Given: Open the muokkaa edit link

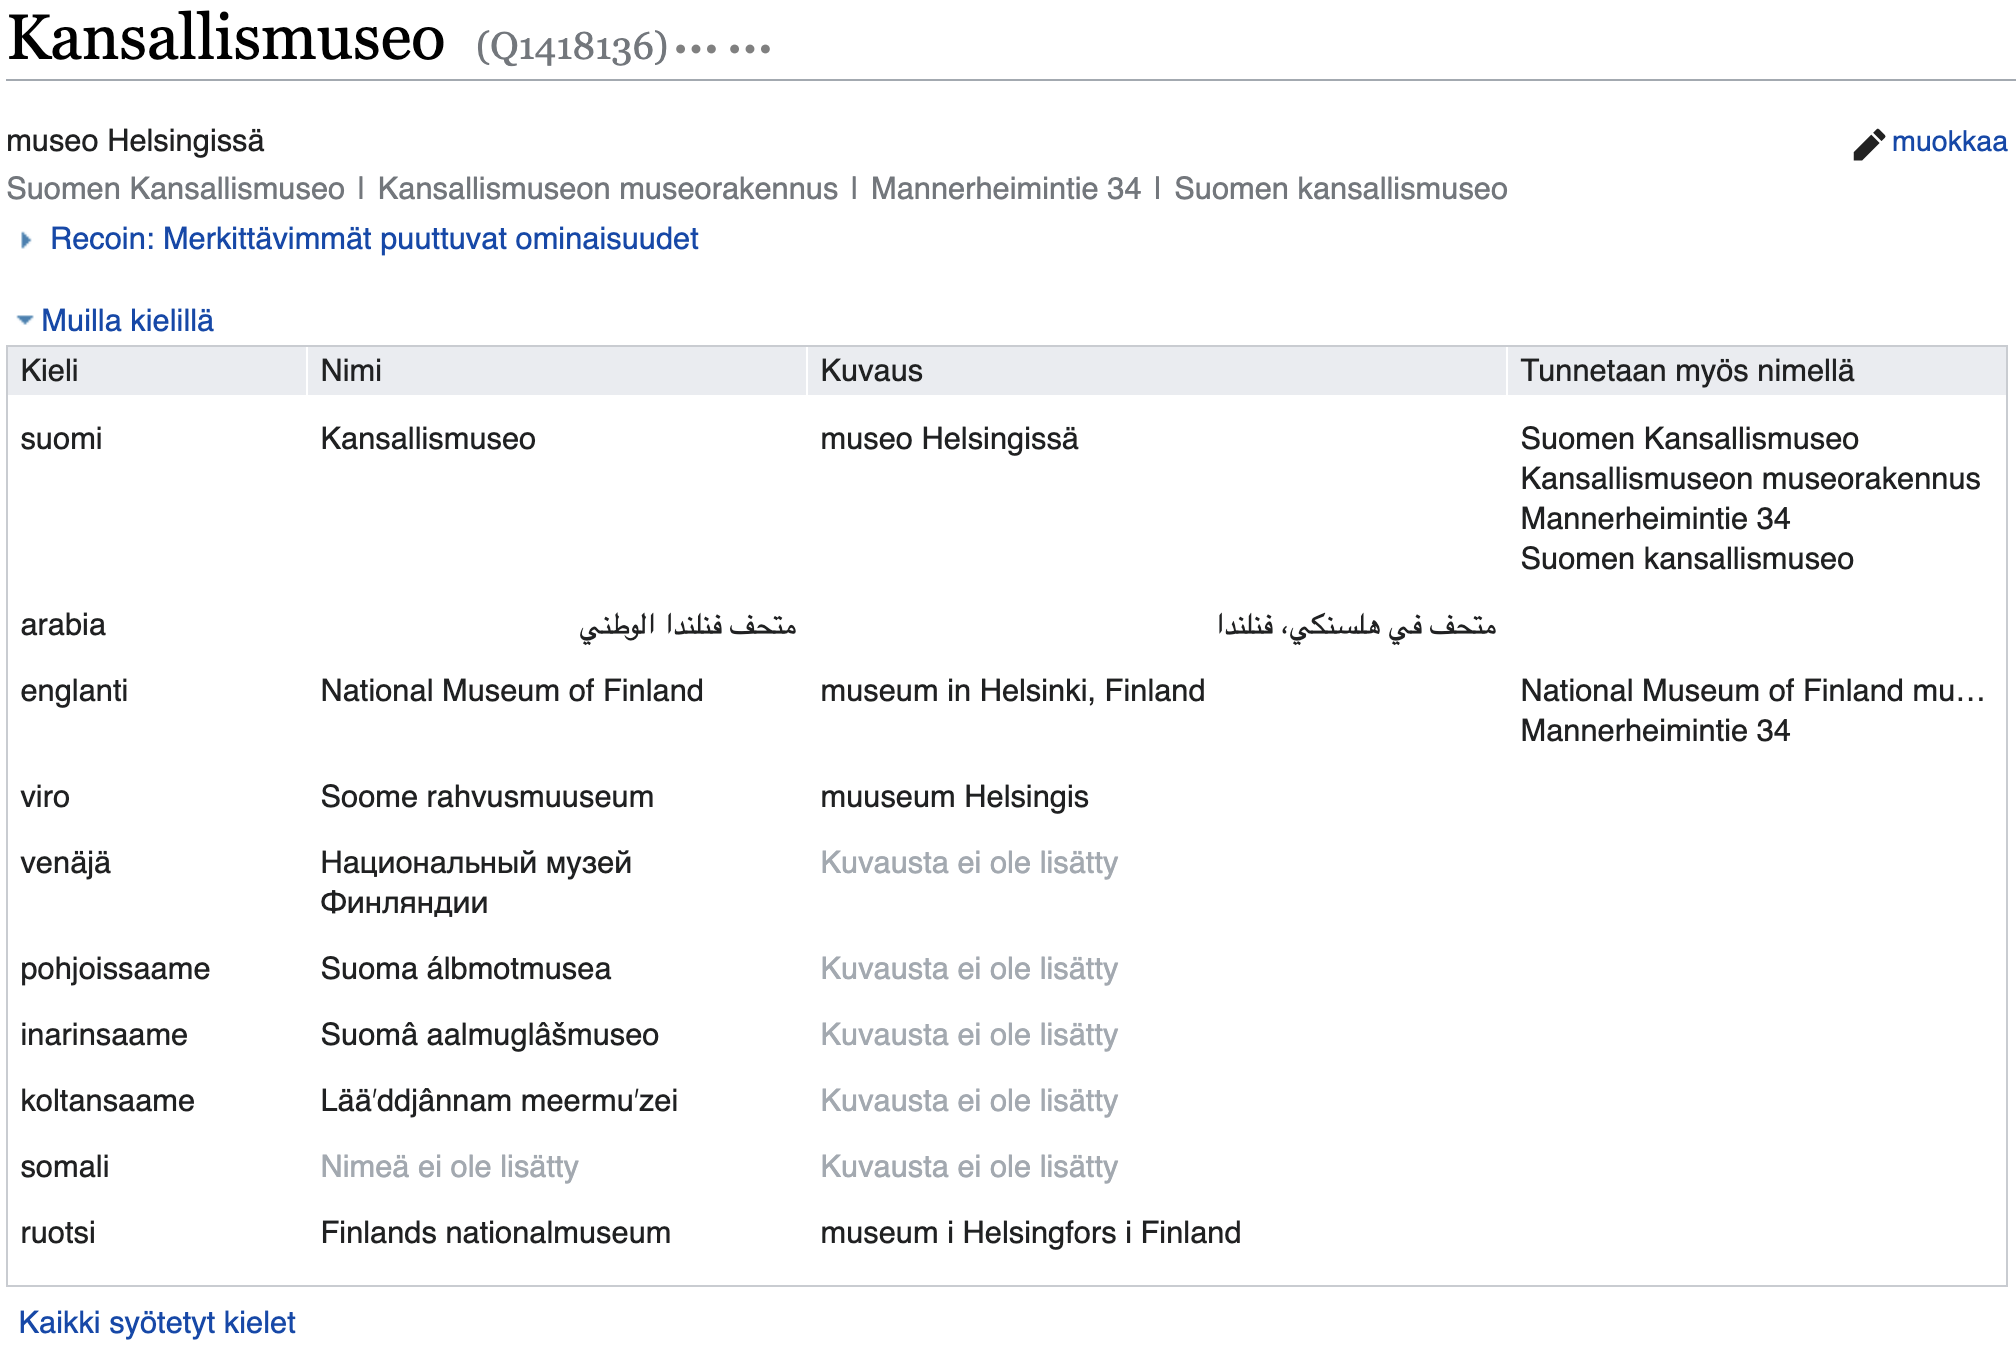Looking at the screenshot, I should pos(1949,142).
